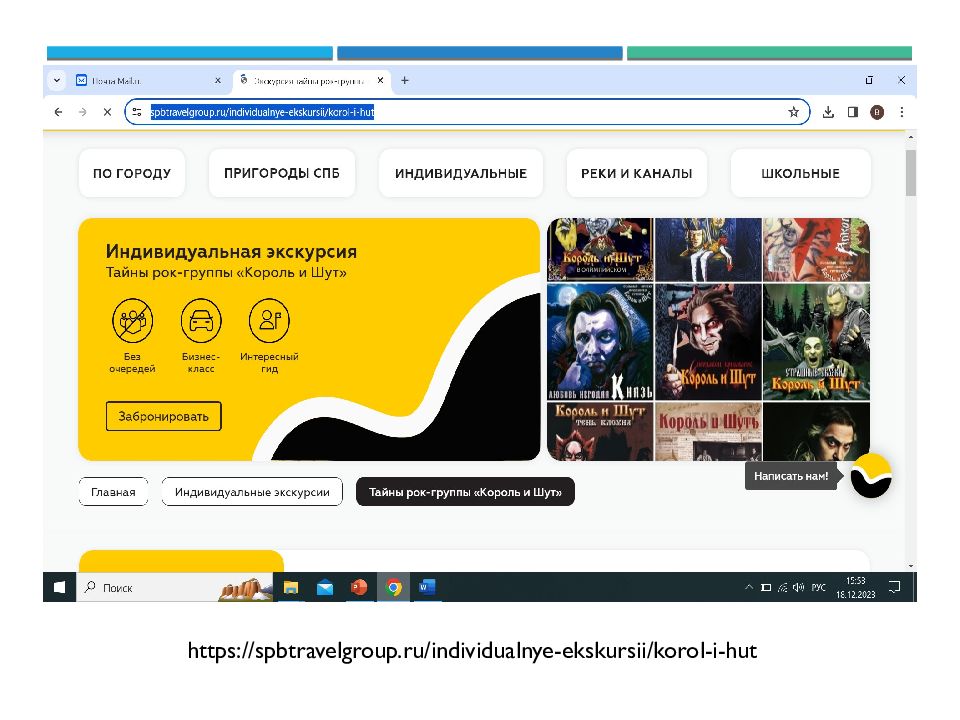The width and height of the screenshot is (960, 720).
Task: Click the yellow chat widget icon
Action: click(x=871, y=476)
